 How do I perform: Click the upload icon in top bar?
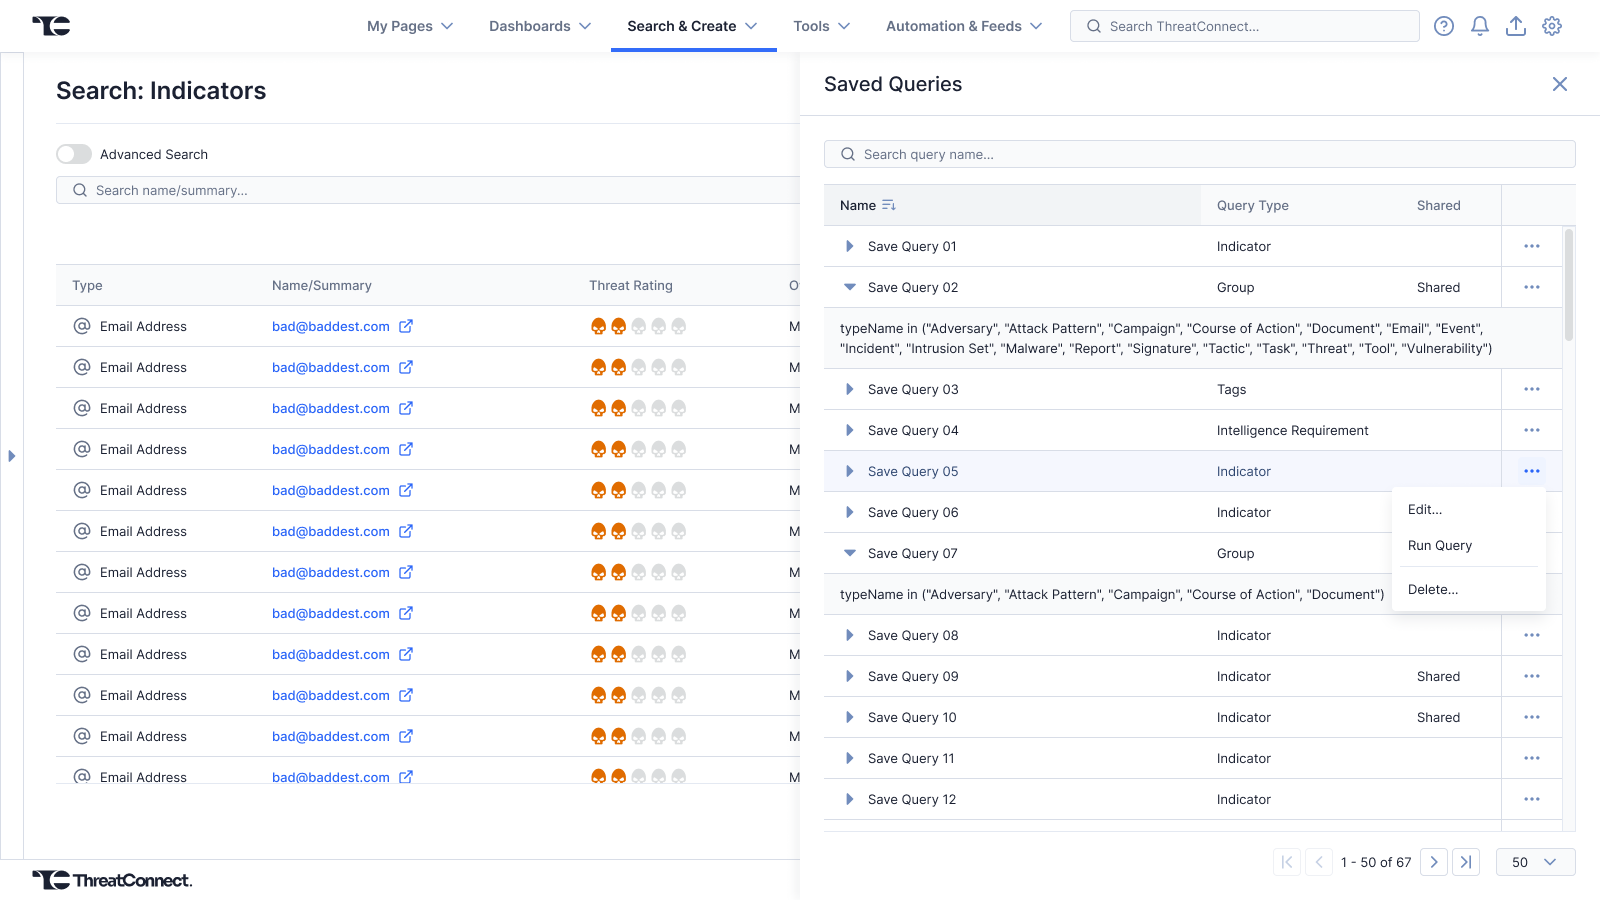1516,26
